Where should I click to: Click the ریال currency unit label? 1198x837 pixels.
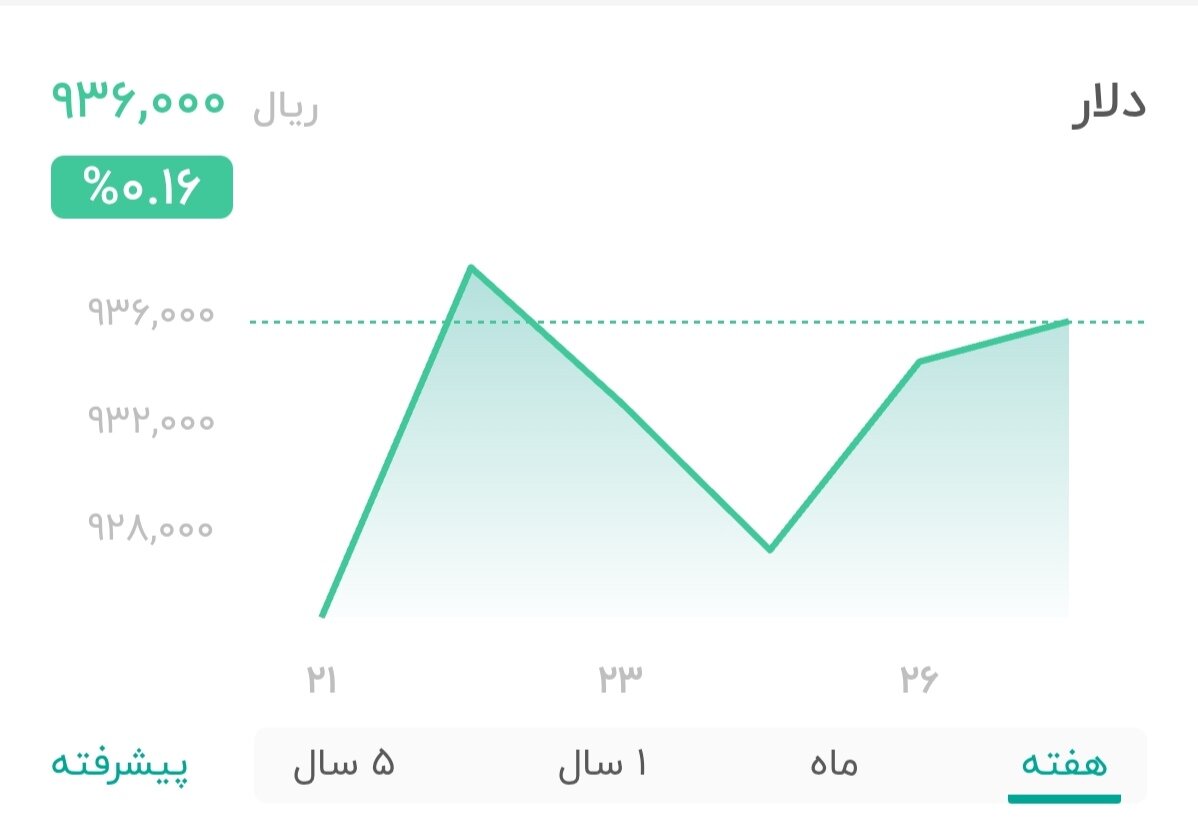pos(283,110)
